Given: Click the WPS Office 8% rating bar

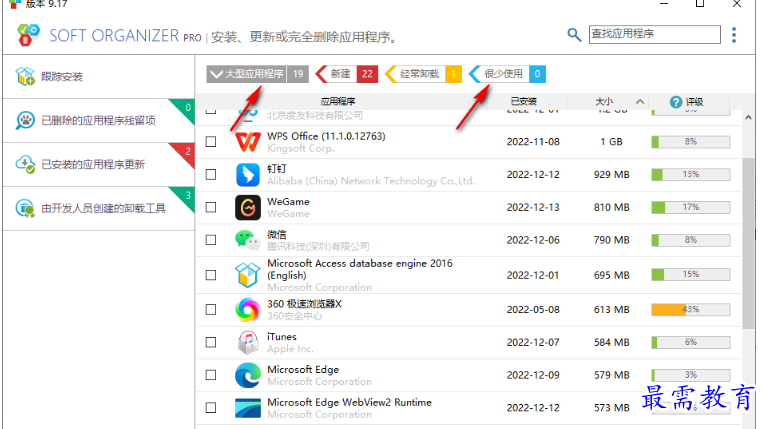Looking at the screenshot, I should click(x=691, y=142).
